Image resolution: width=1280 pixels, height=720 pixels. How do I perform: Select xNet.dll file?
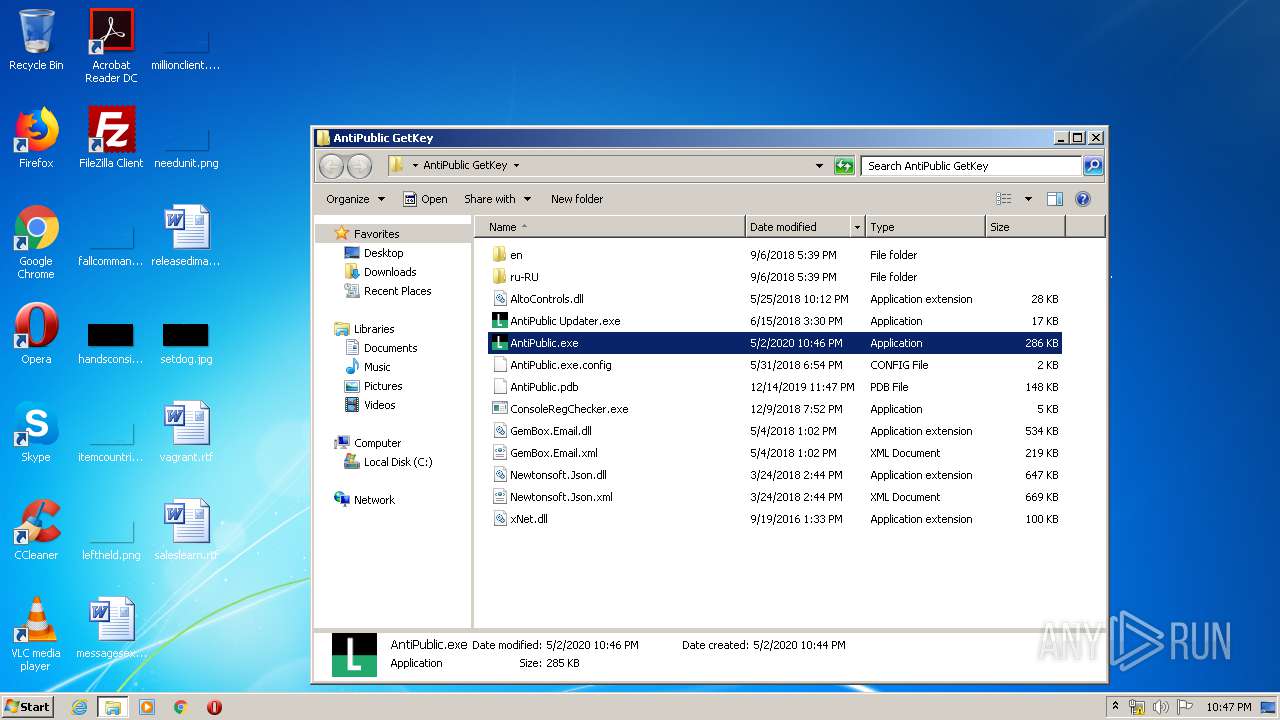(x=774, y=519)
